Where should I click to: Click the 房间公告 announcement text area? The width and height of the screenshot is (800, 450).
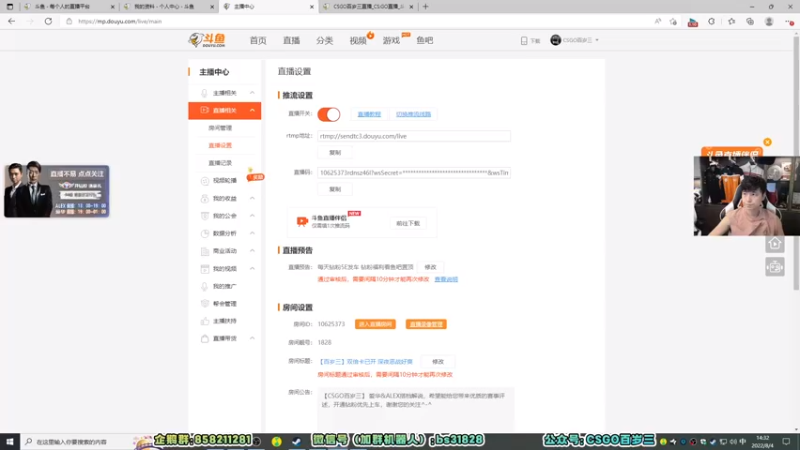[x=416, y=408]
